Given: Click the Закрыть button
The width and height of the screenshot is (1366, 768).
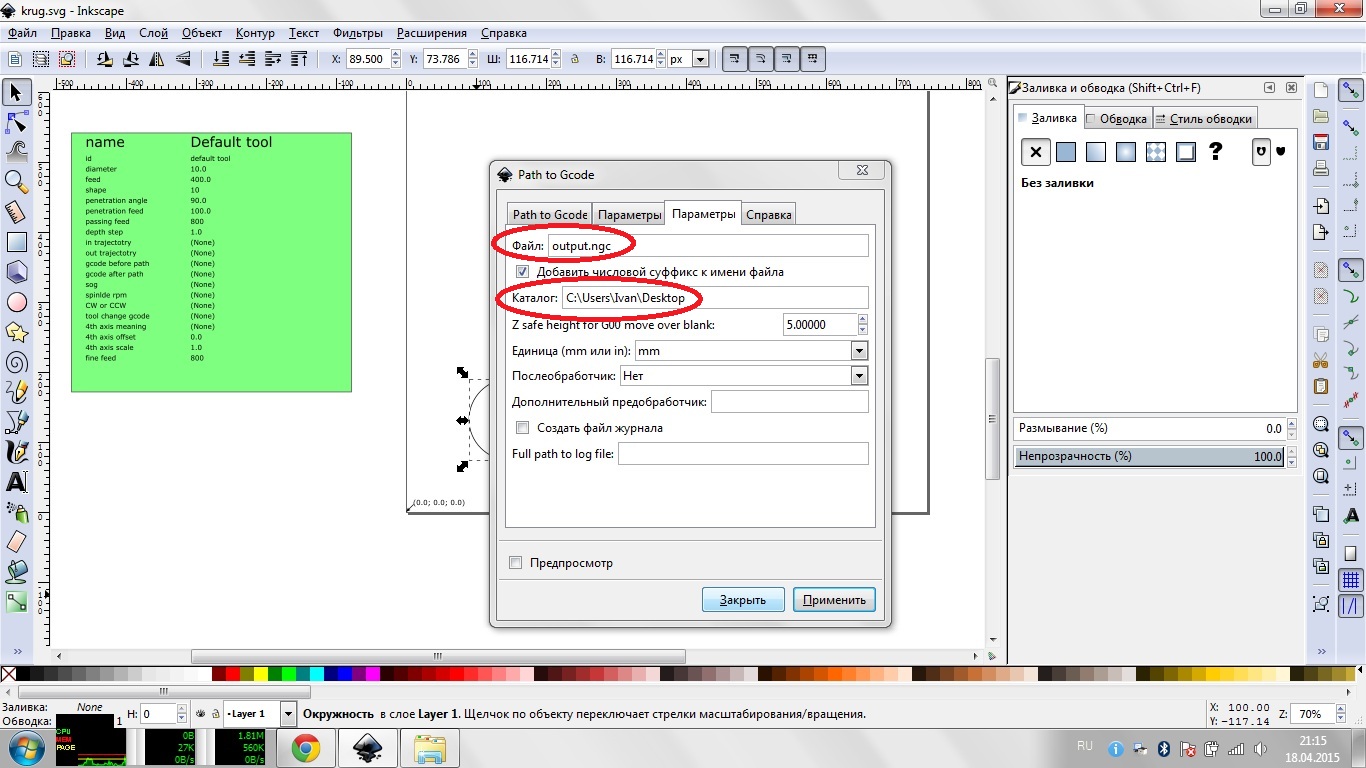Looking at the screenshot, I should click(743, 600).
